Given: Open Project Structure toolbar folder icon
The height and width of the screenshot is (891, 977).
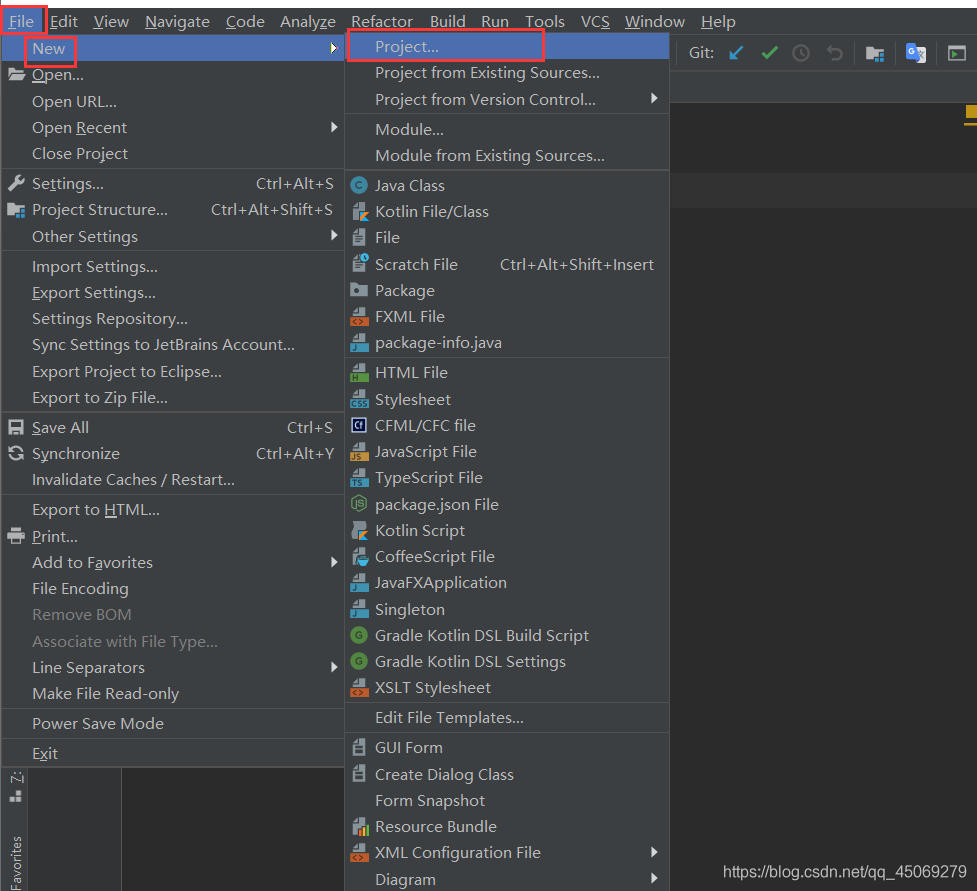Looking at the screenshot, I should tap(875, 53).
